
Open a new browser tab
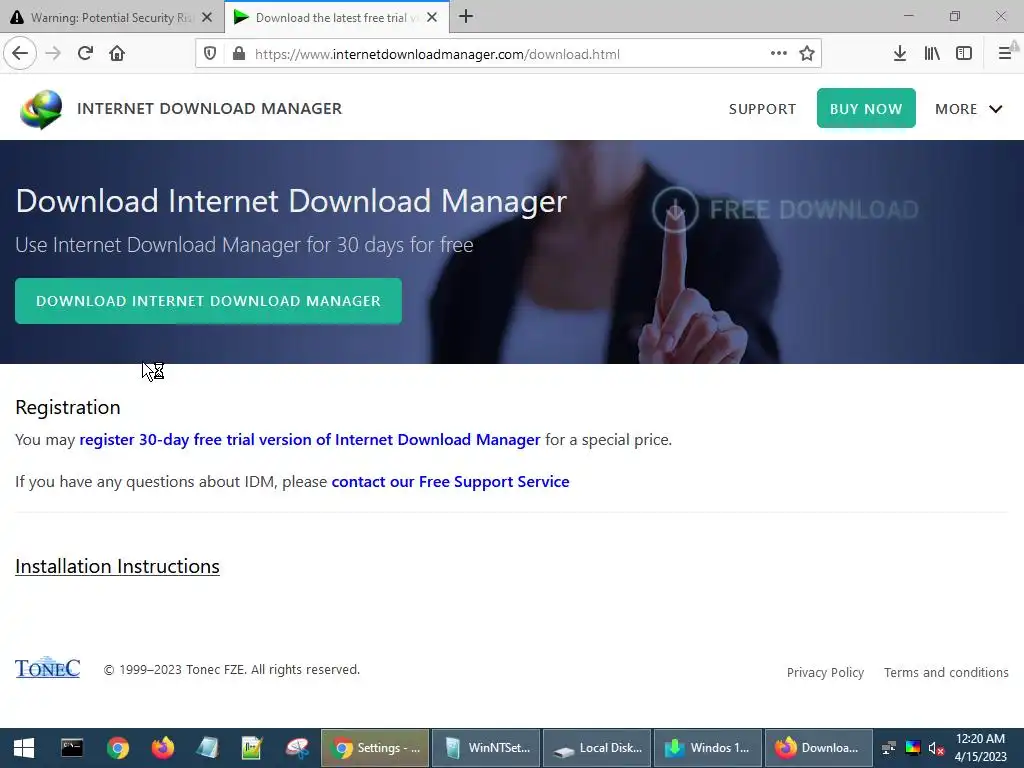point(466,17)
